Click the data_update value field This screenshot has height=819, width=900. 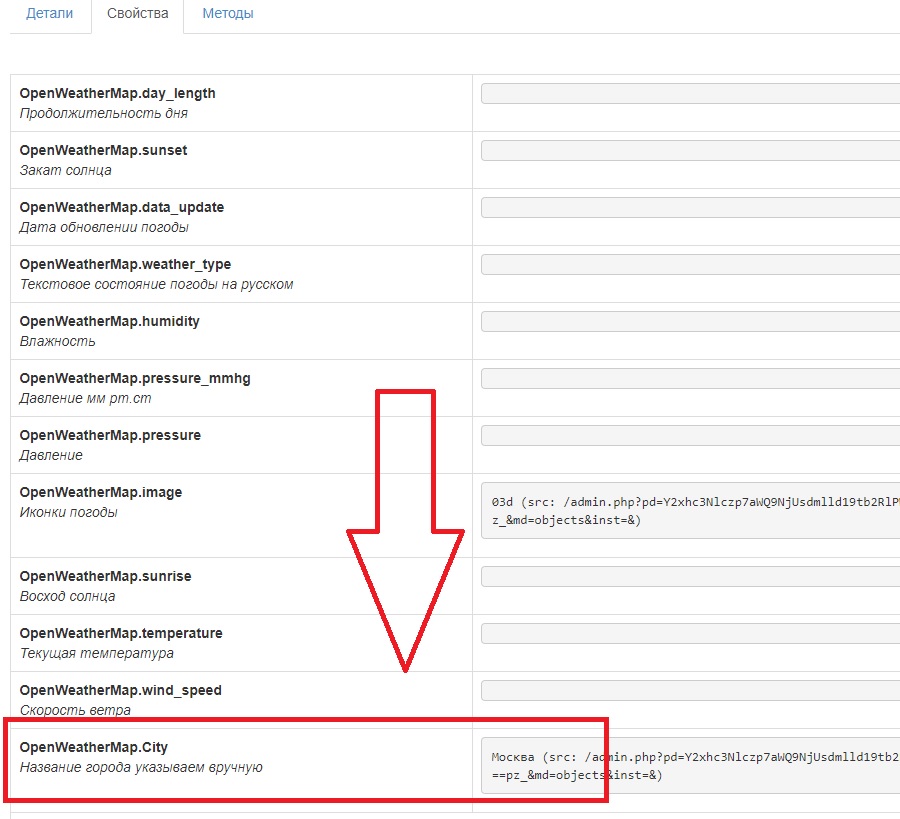[x=690, y=207]
